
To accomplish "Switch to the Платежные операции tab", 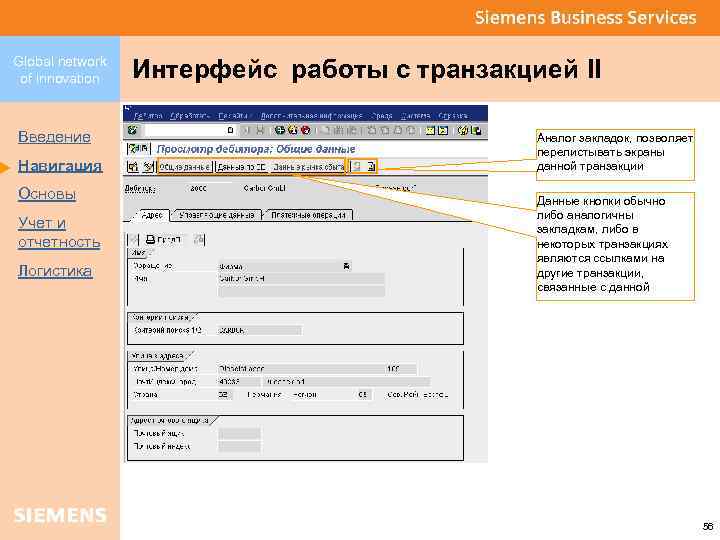I will pyautogui.click(x=309, y=215).
